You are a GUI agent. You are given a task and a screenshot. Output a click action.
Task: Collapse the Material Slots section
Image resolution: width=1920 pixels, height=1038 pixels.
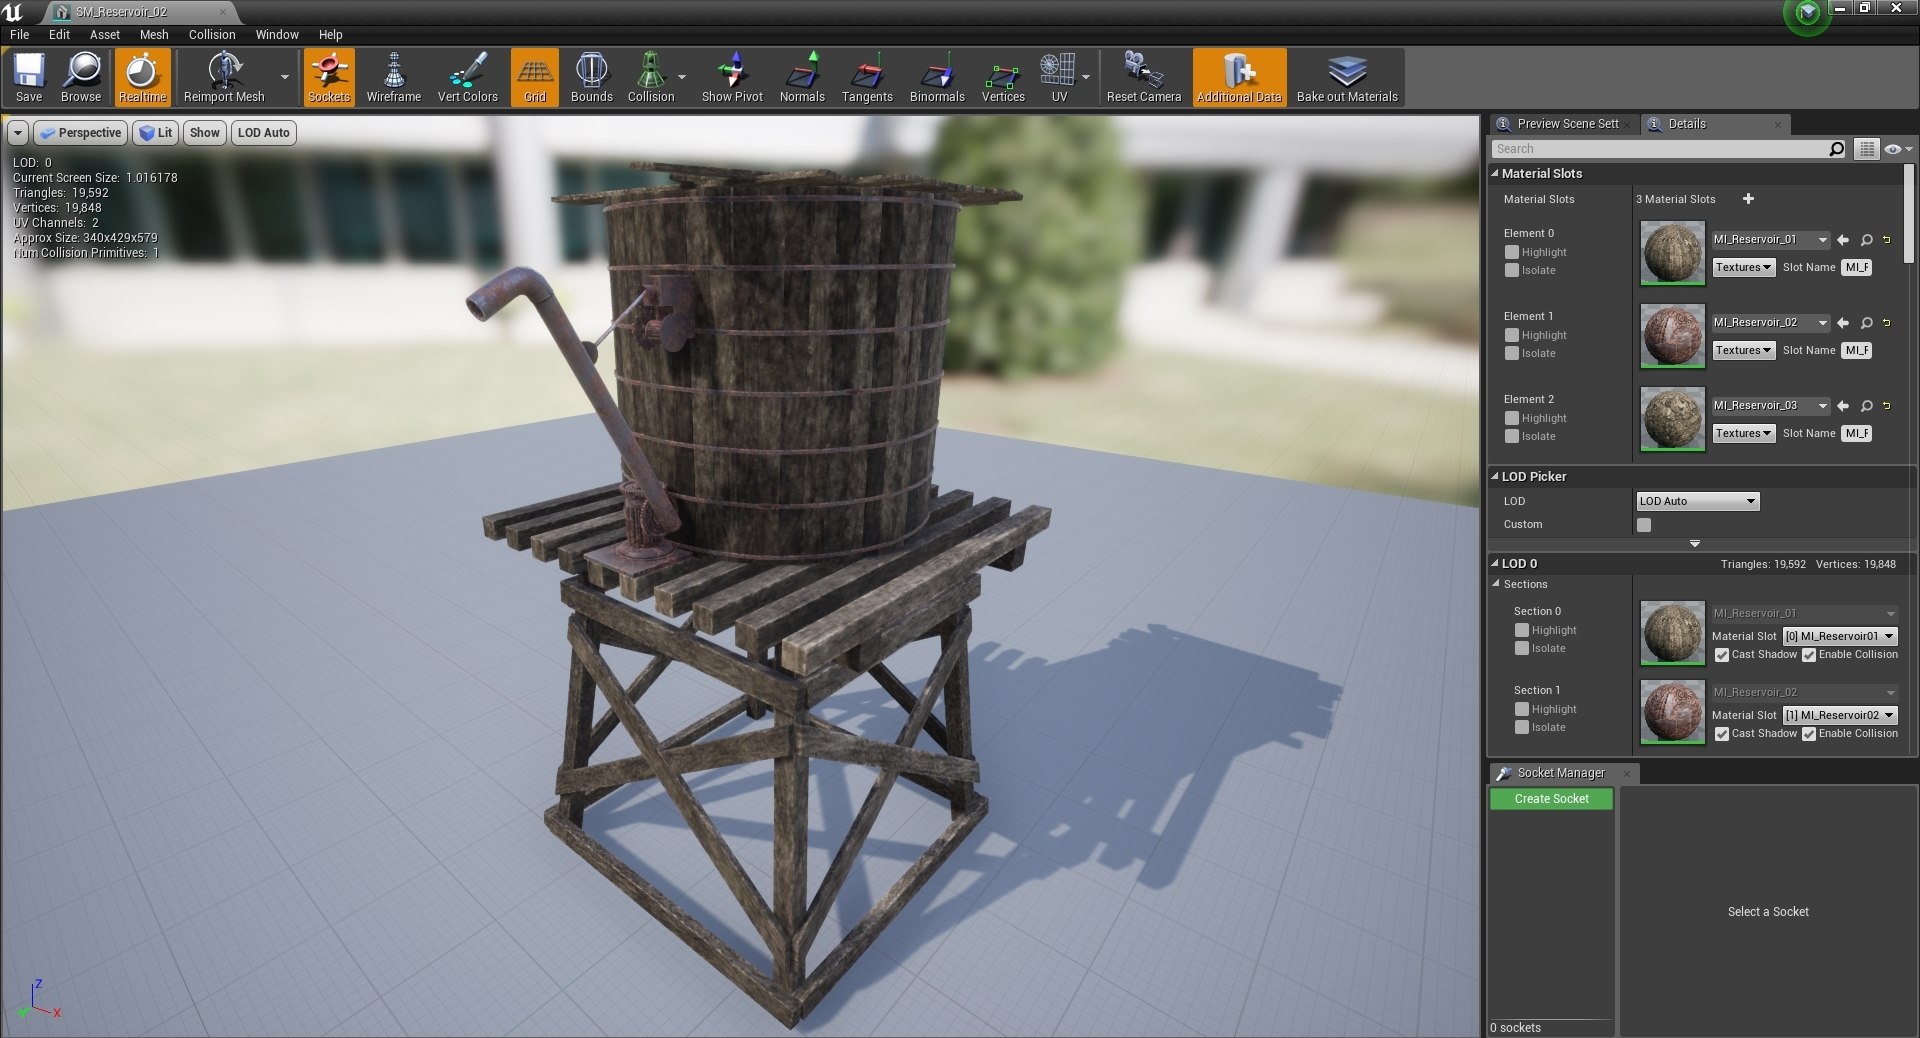1495,173
